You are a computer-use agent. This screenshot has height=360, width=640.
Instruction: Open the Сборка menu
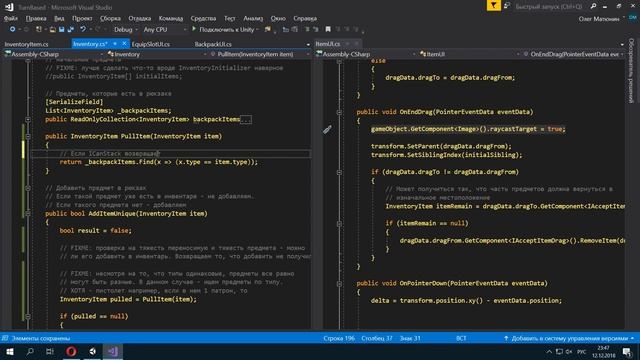(110, 18)
